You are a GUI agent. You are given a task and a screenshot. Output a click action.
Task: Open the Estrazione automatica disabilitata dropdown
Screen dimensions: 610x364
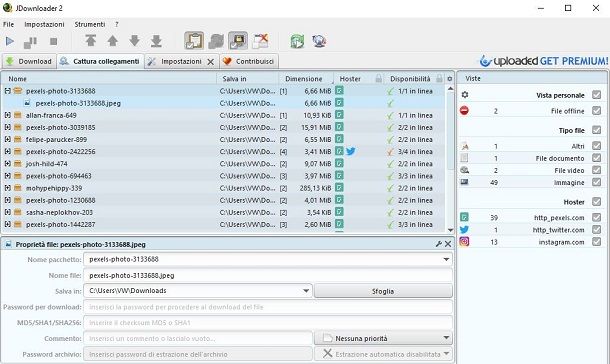[383, 354]
